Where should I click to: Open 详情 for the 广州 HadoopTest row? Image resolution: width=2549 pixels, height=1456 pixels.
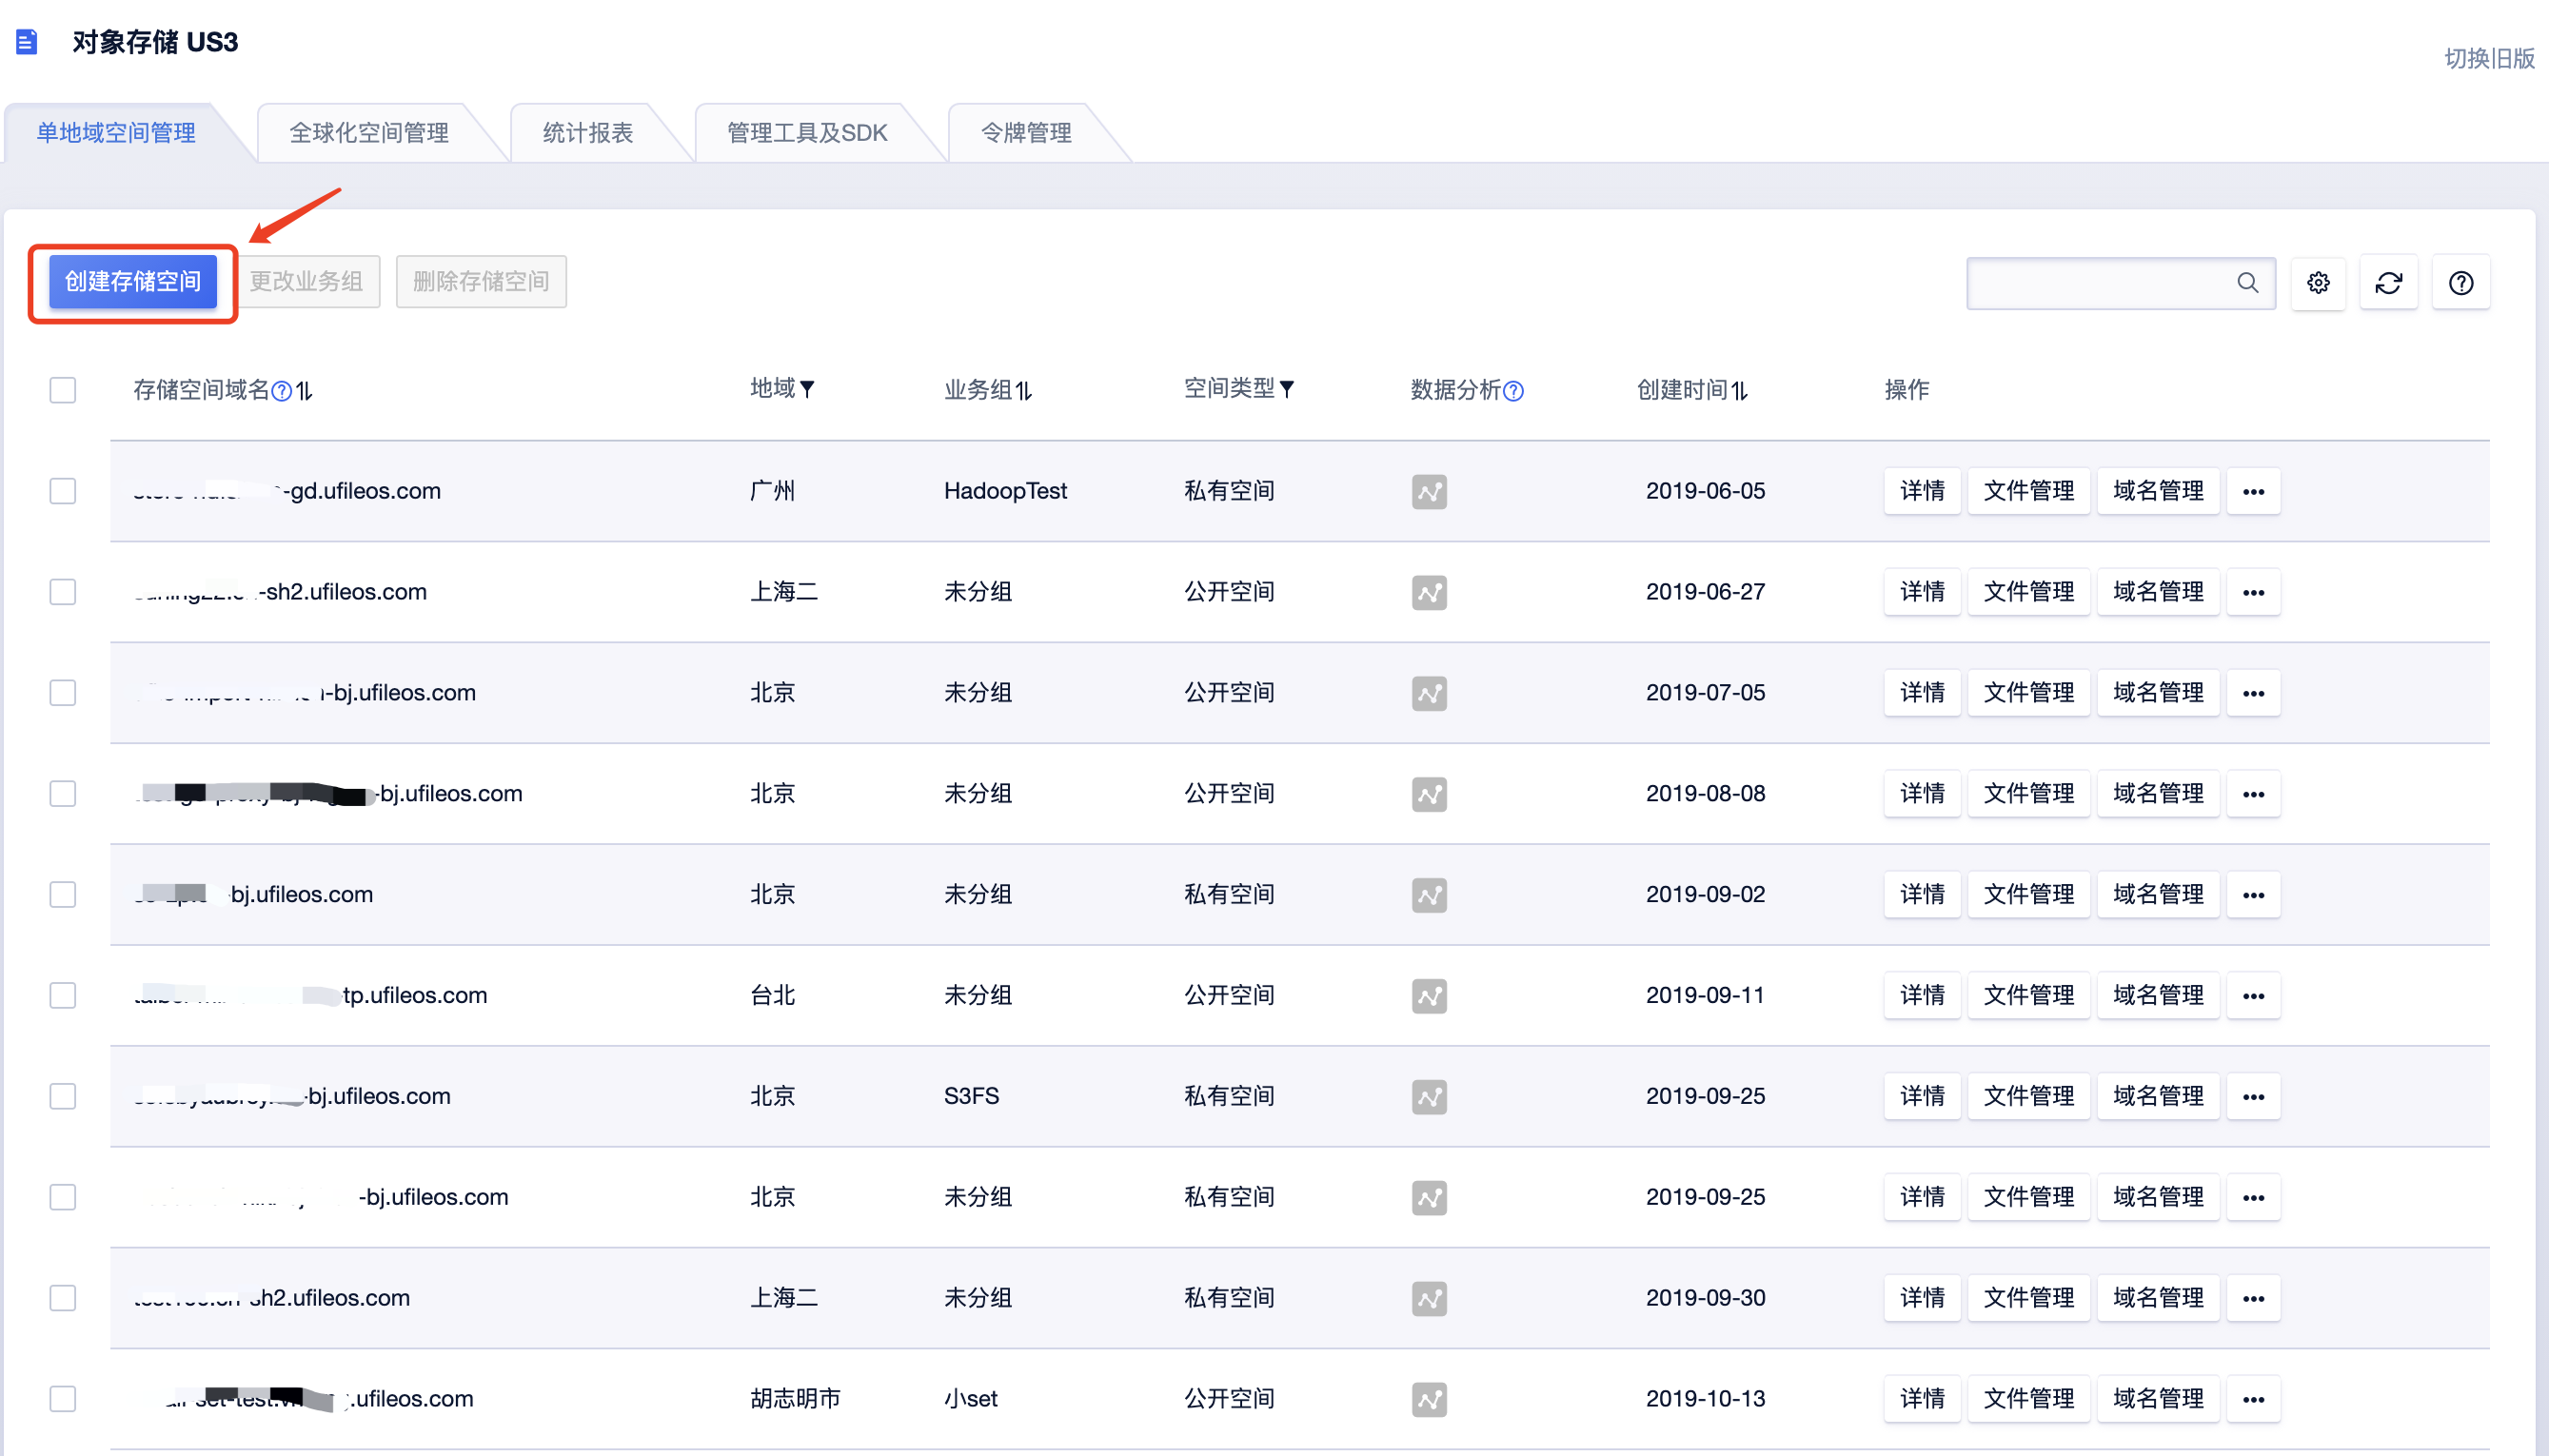pos(1922,492)
